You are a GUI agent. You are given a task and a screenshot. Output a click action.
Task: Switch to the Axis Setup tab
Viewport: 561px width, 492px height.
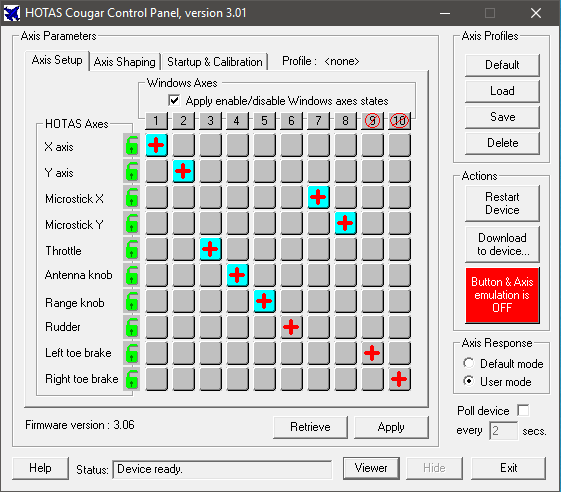click(x=57, y=60)
